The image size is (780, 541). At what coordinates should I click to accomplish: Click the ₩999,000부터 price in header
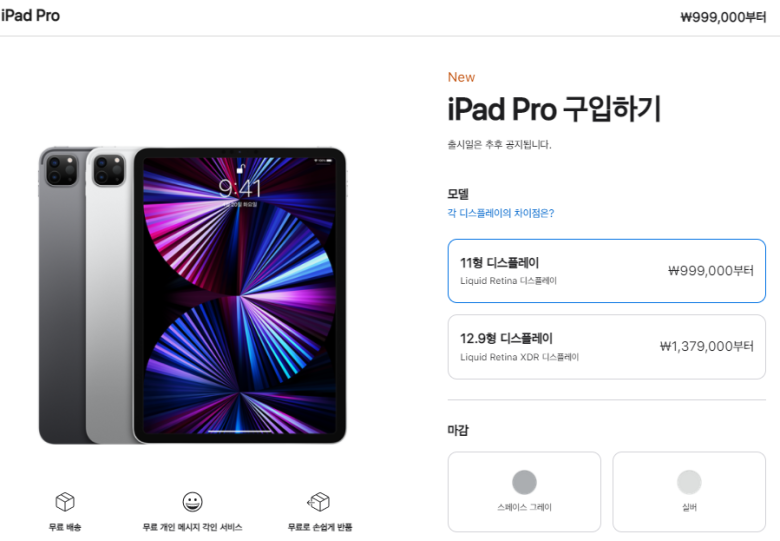pos(723,17)
